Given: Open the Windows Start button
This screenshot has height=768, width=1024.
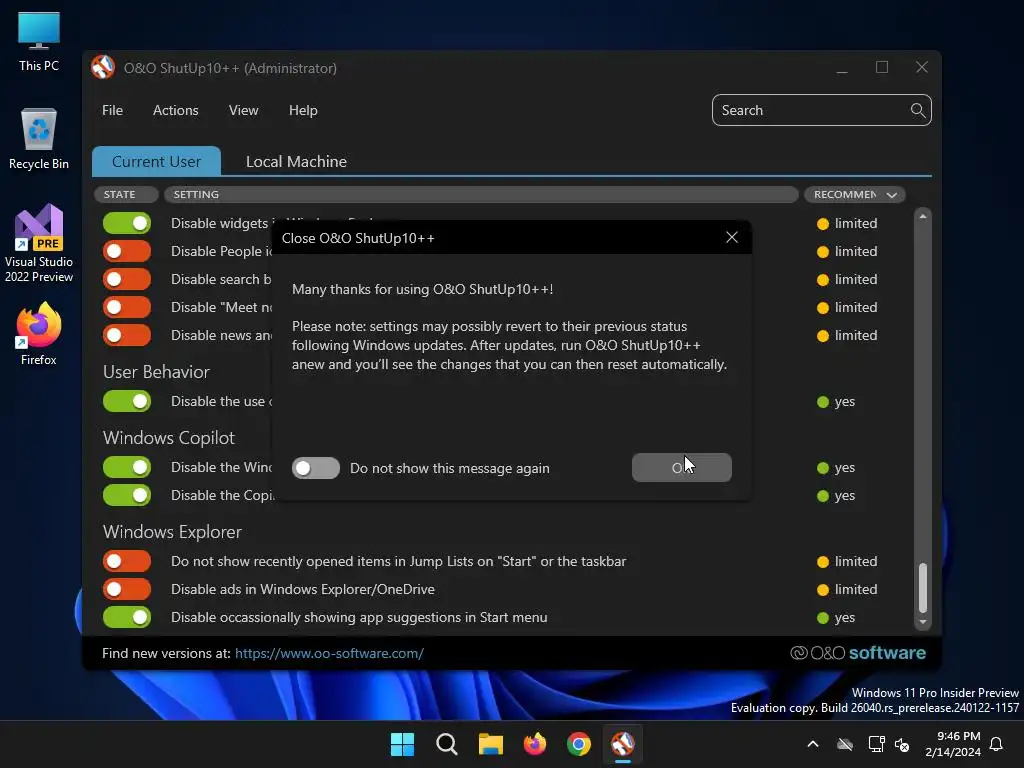Looking at the screenshot, I should click(x=402, y=744).
